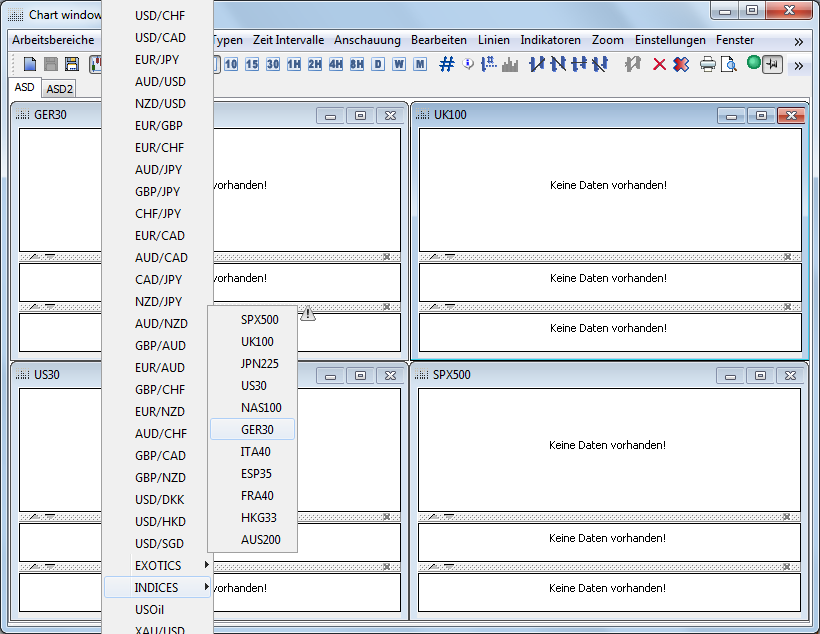Viewport: 820px width, 634px height.
Task: Toggle the auto-scroll button beside green light
Action: click(x=772, y=64)
